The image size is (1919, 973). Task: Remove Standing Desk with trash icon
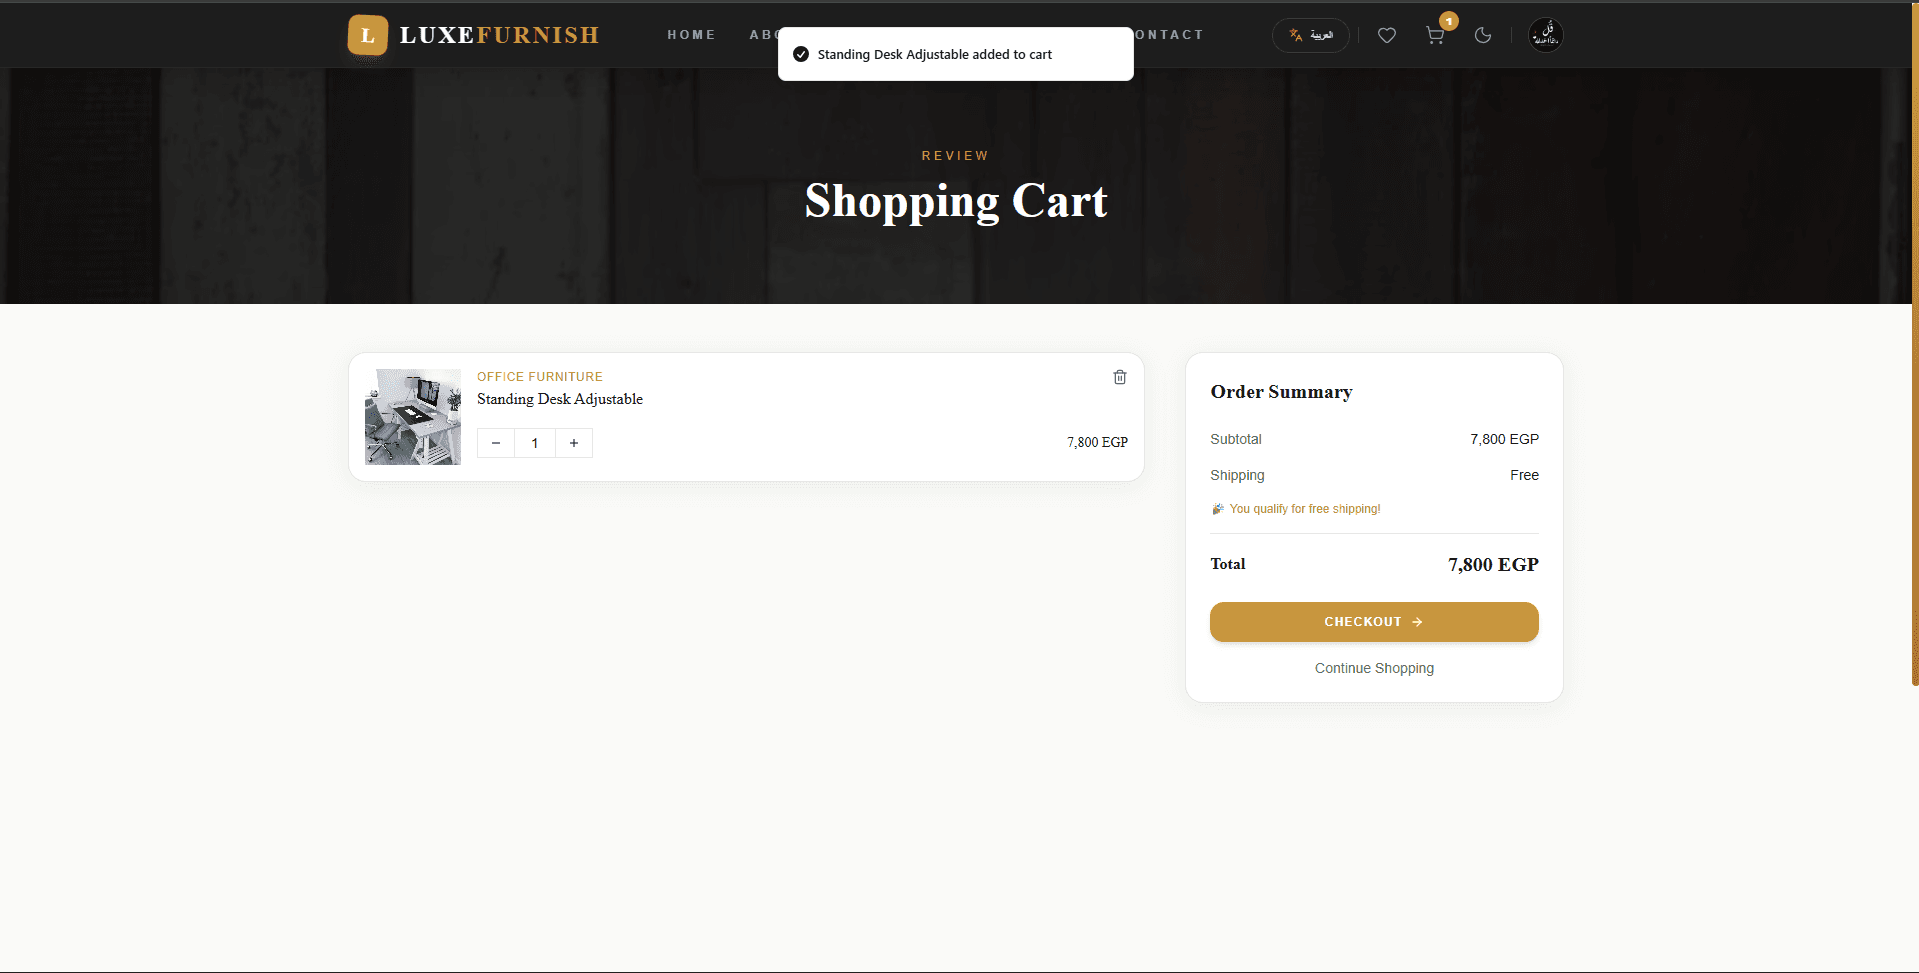coord(1120,377)
